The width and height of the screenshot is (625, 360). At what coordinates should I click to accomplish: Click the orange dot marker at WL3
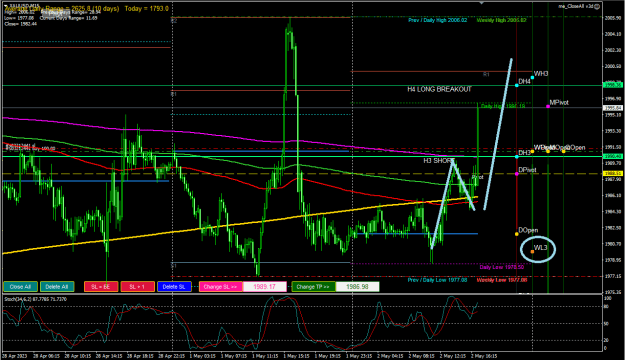coord(532,252)
